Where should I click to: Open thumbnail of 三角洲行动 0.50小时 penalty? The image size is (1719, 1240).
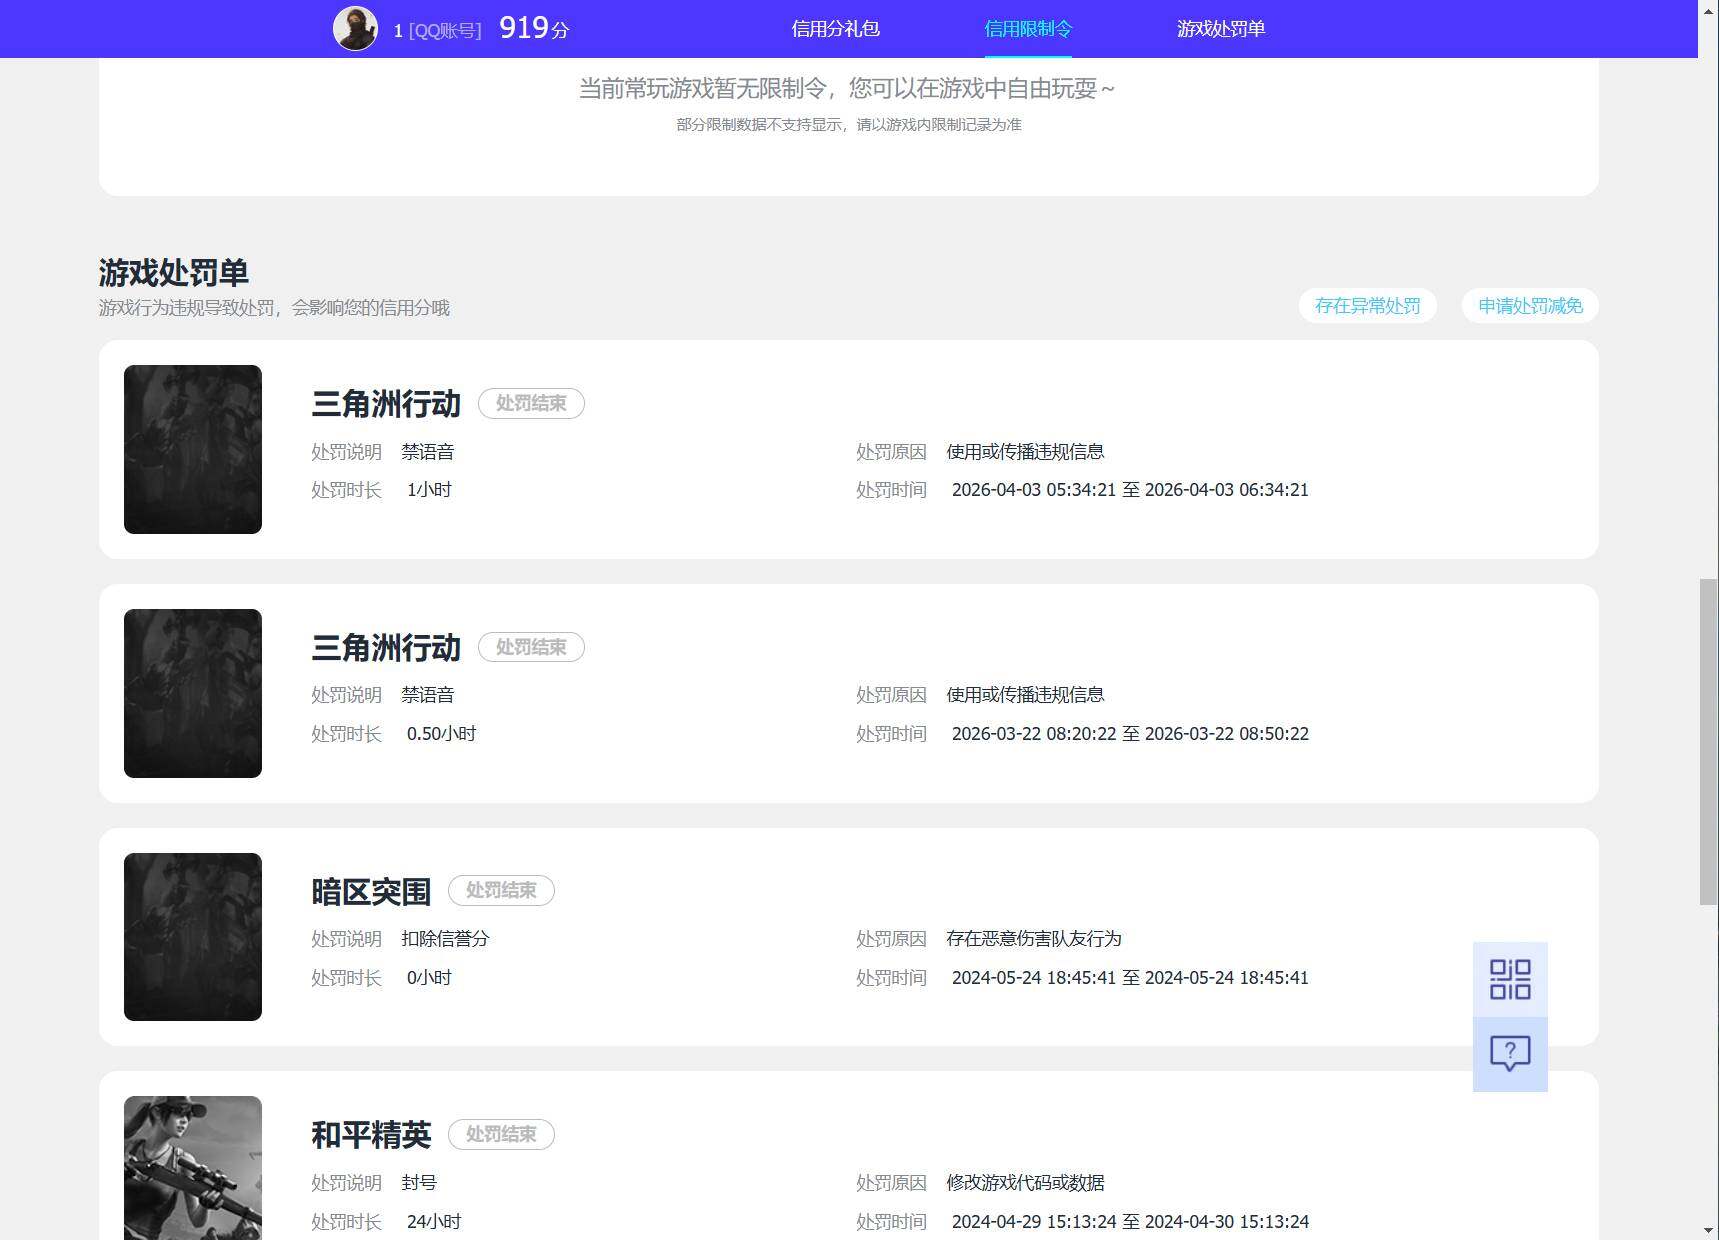(193, 693)
